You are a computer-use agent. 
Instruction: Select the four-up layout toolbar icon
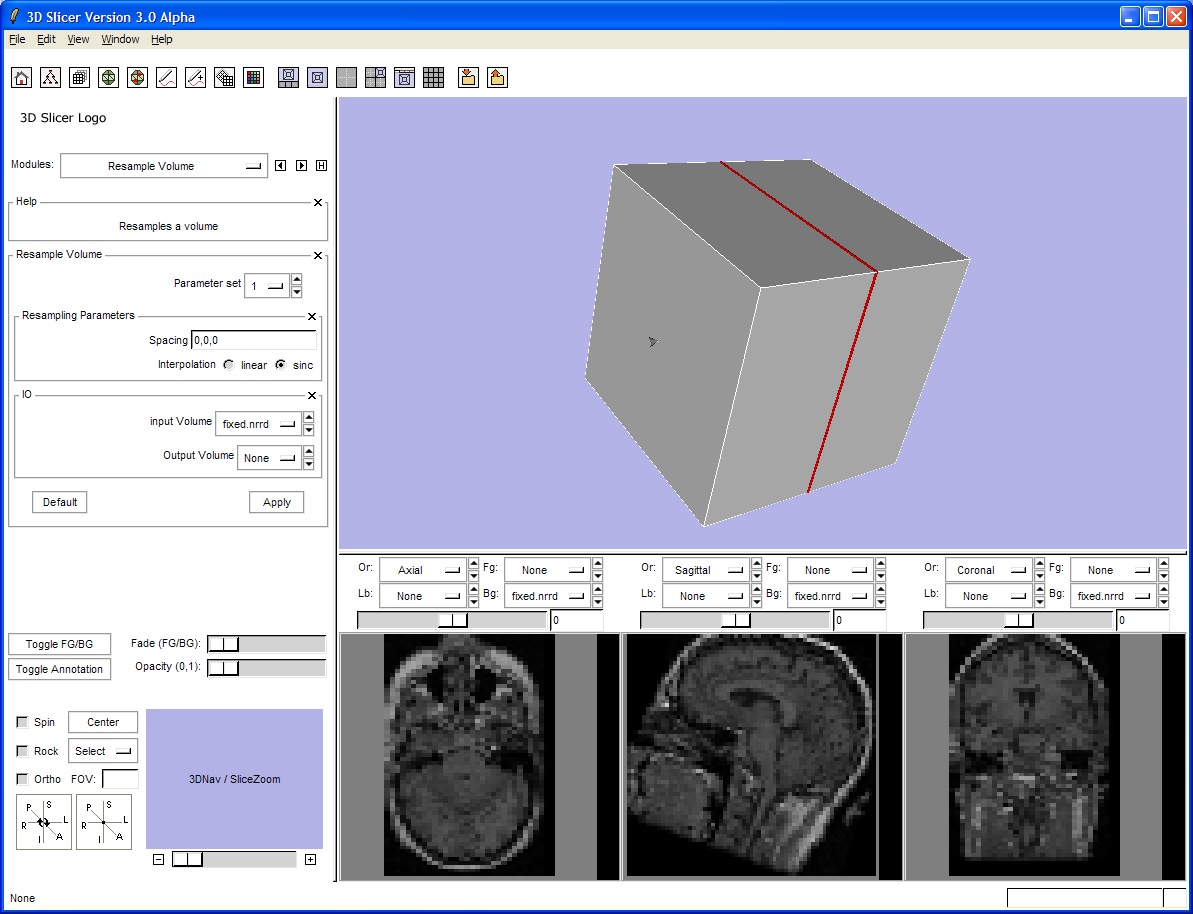[375, 78]
